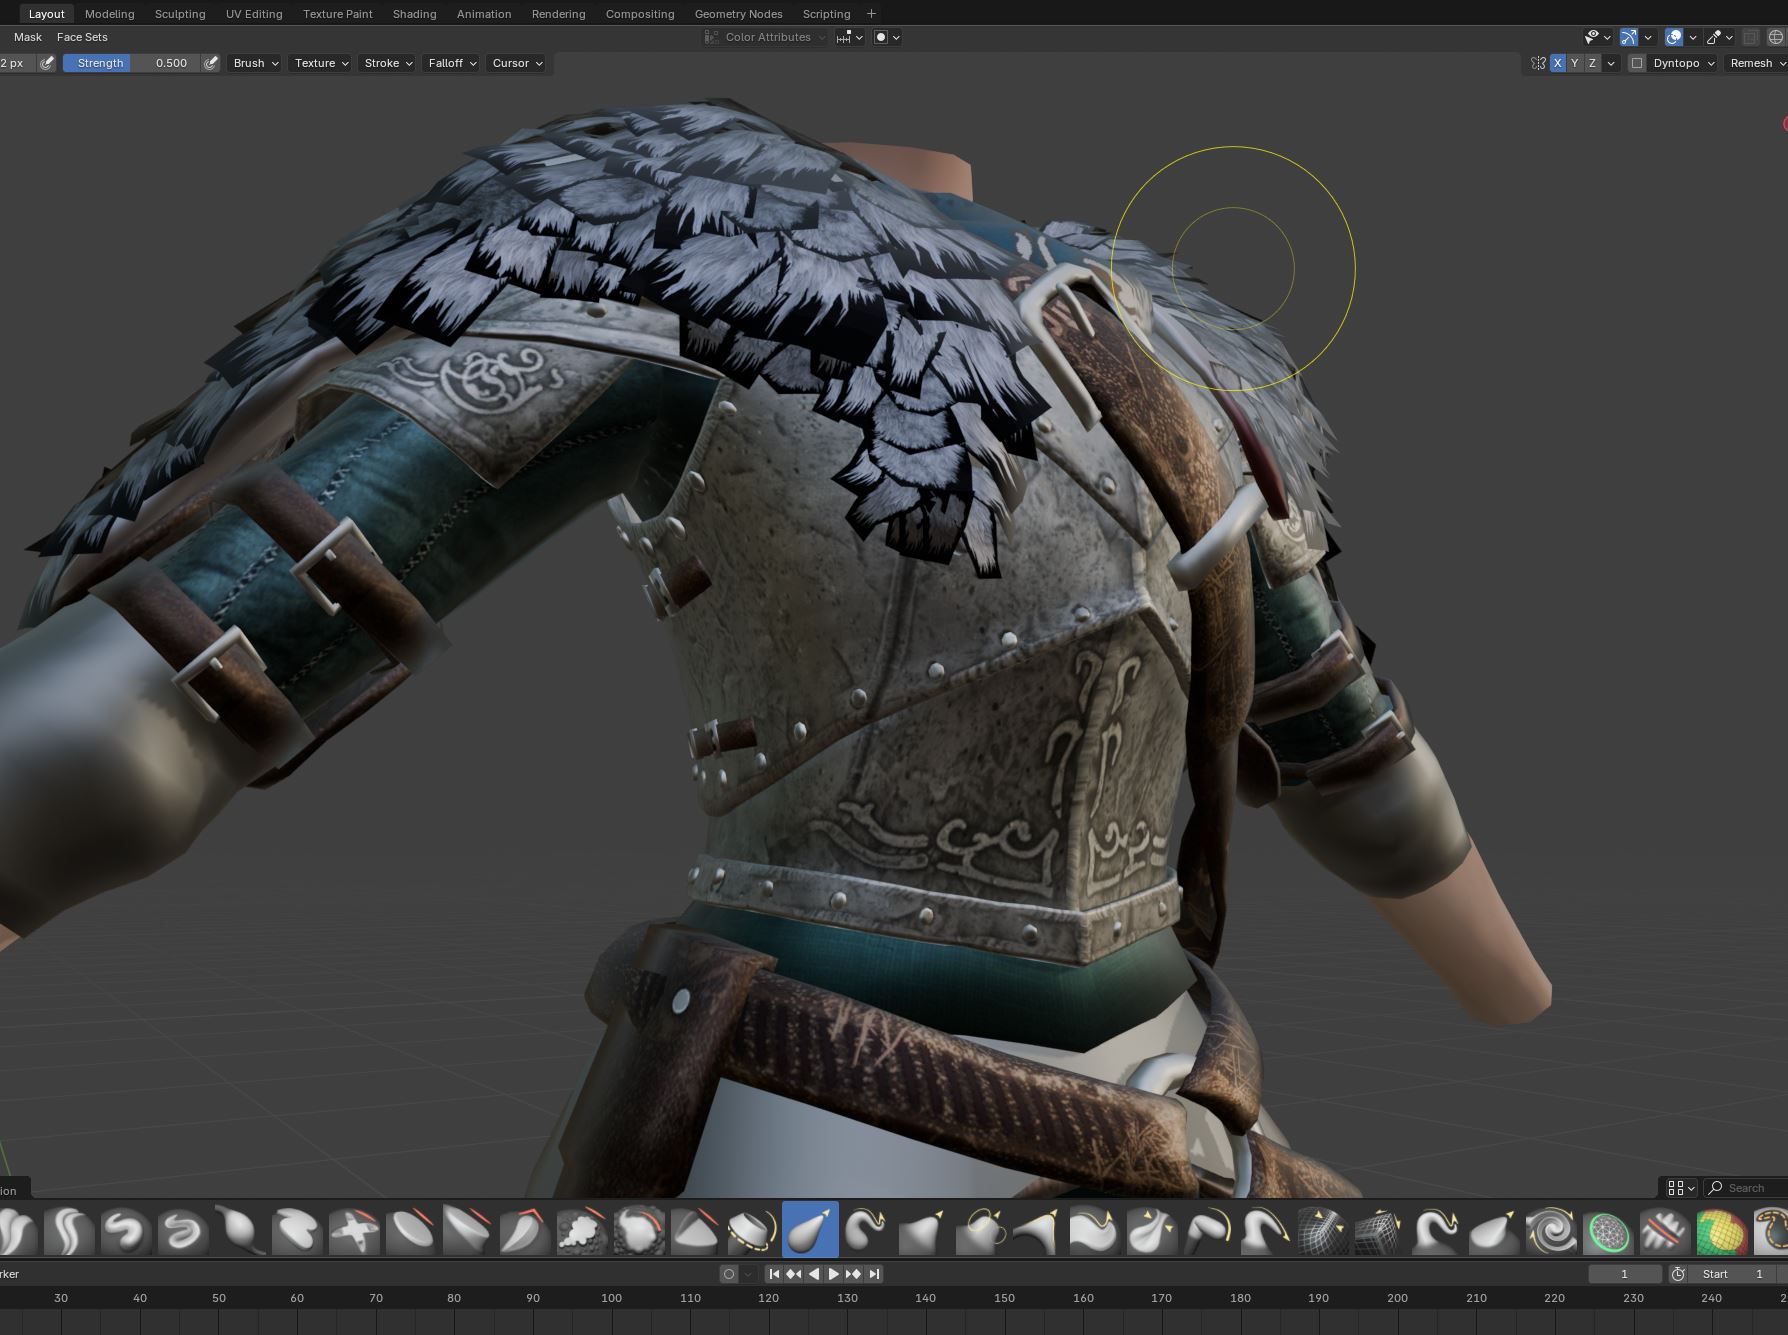Select the puffy cloud-shaped brush icon
This screenshot has height=1335, width=1788.
click(582, 1230)
